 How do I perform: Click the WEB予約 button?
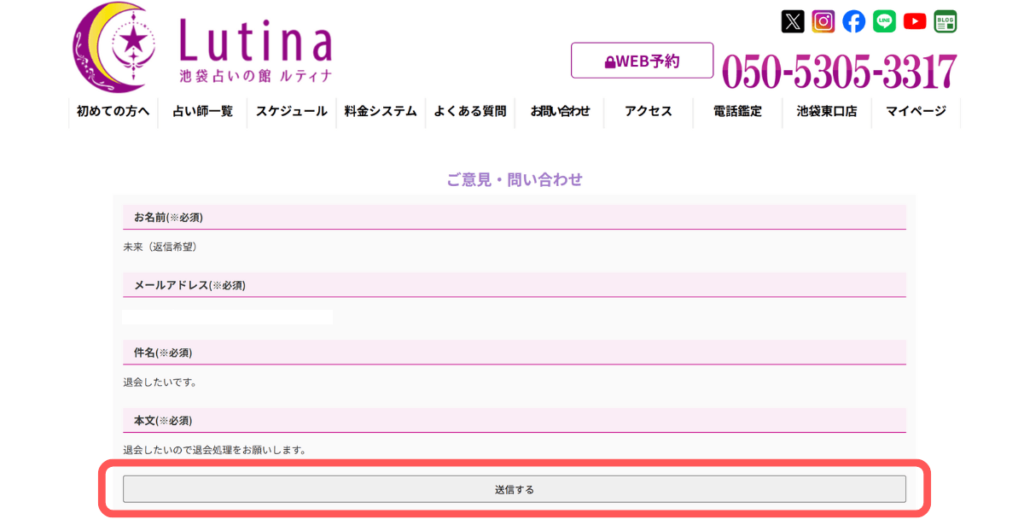[x=642, y=61]
